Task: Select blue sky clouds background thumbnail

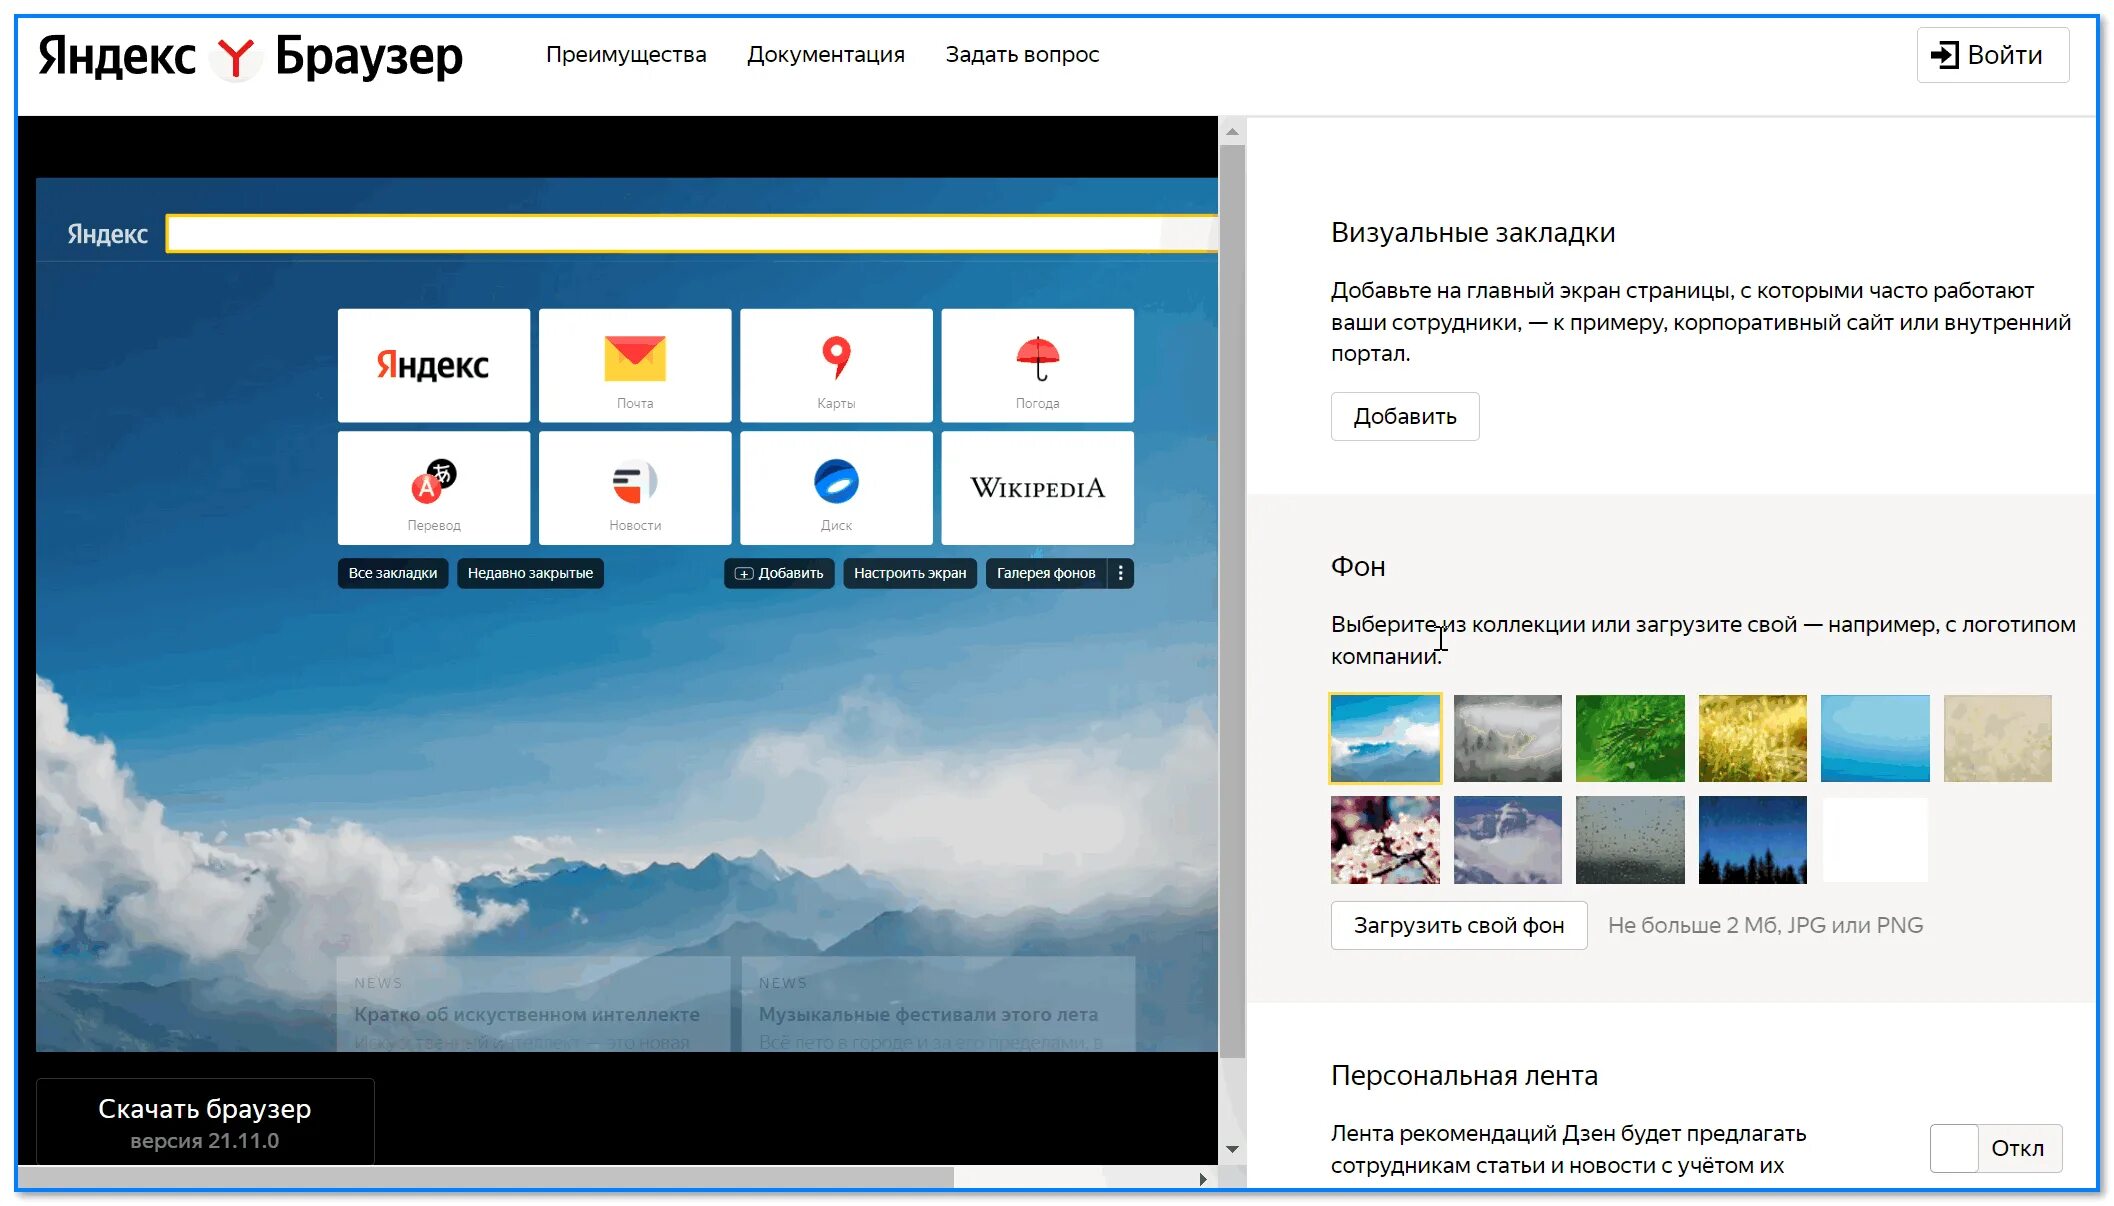Action: coord(1385,738)
